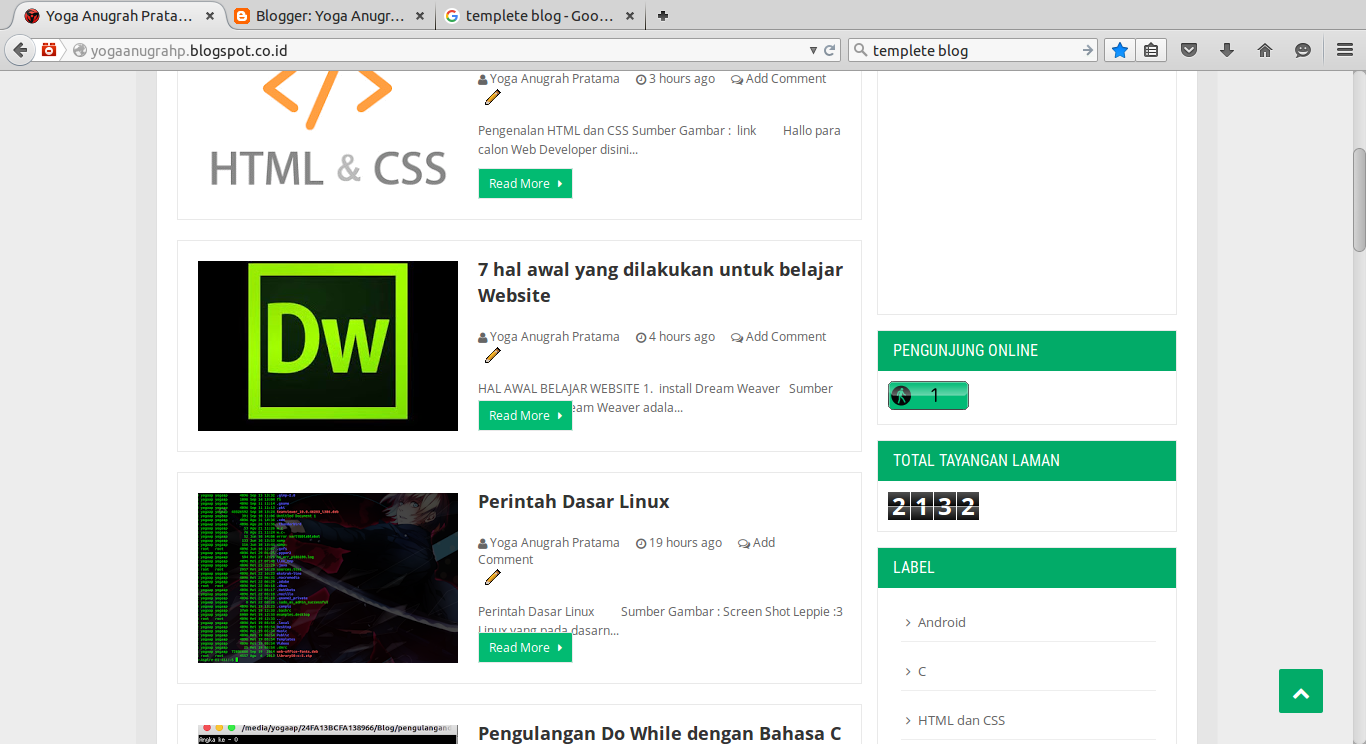Click the Pocket icon in toolbar

(1189, 50)
